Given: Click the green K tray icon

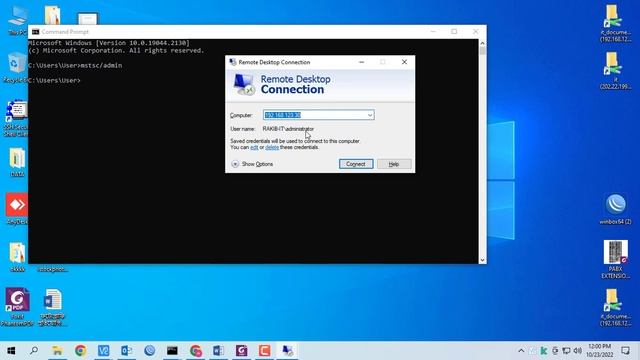Looking at the screenshot, I should point(544,351).
